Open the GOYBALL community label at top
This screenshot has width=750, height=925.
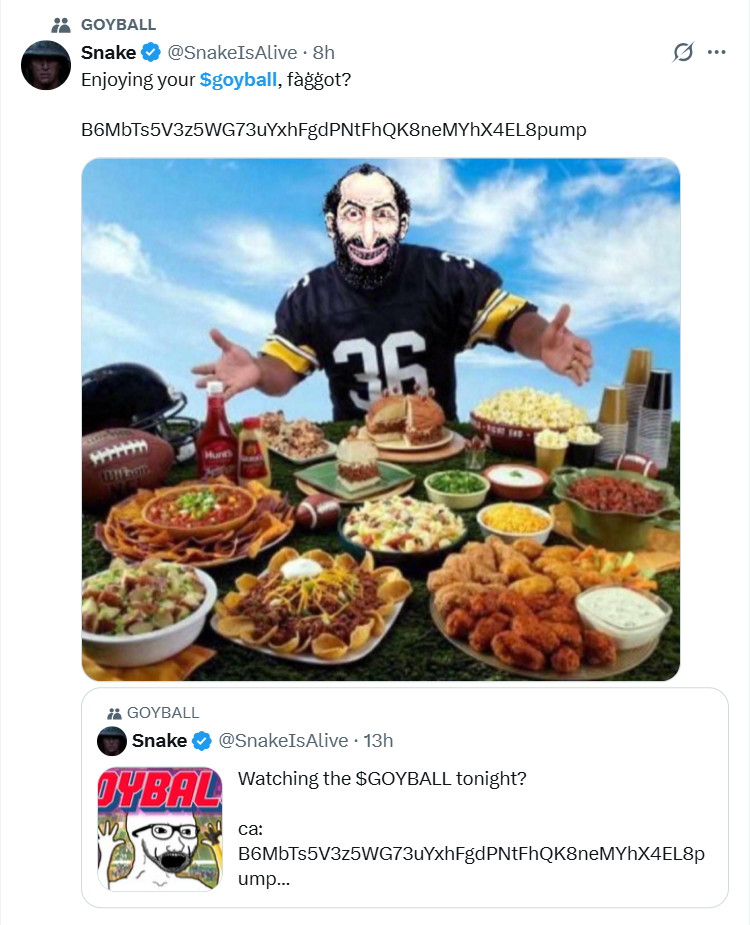point(118,25)
